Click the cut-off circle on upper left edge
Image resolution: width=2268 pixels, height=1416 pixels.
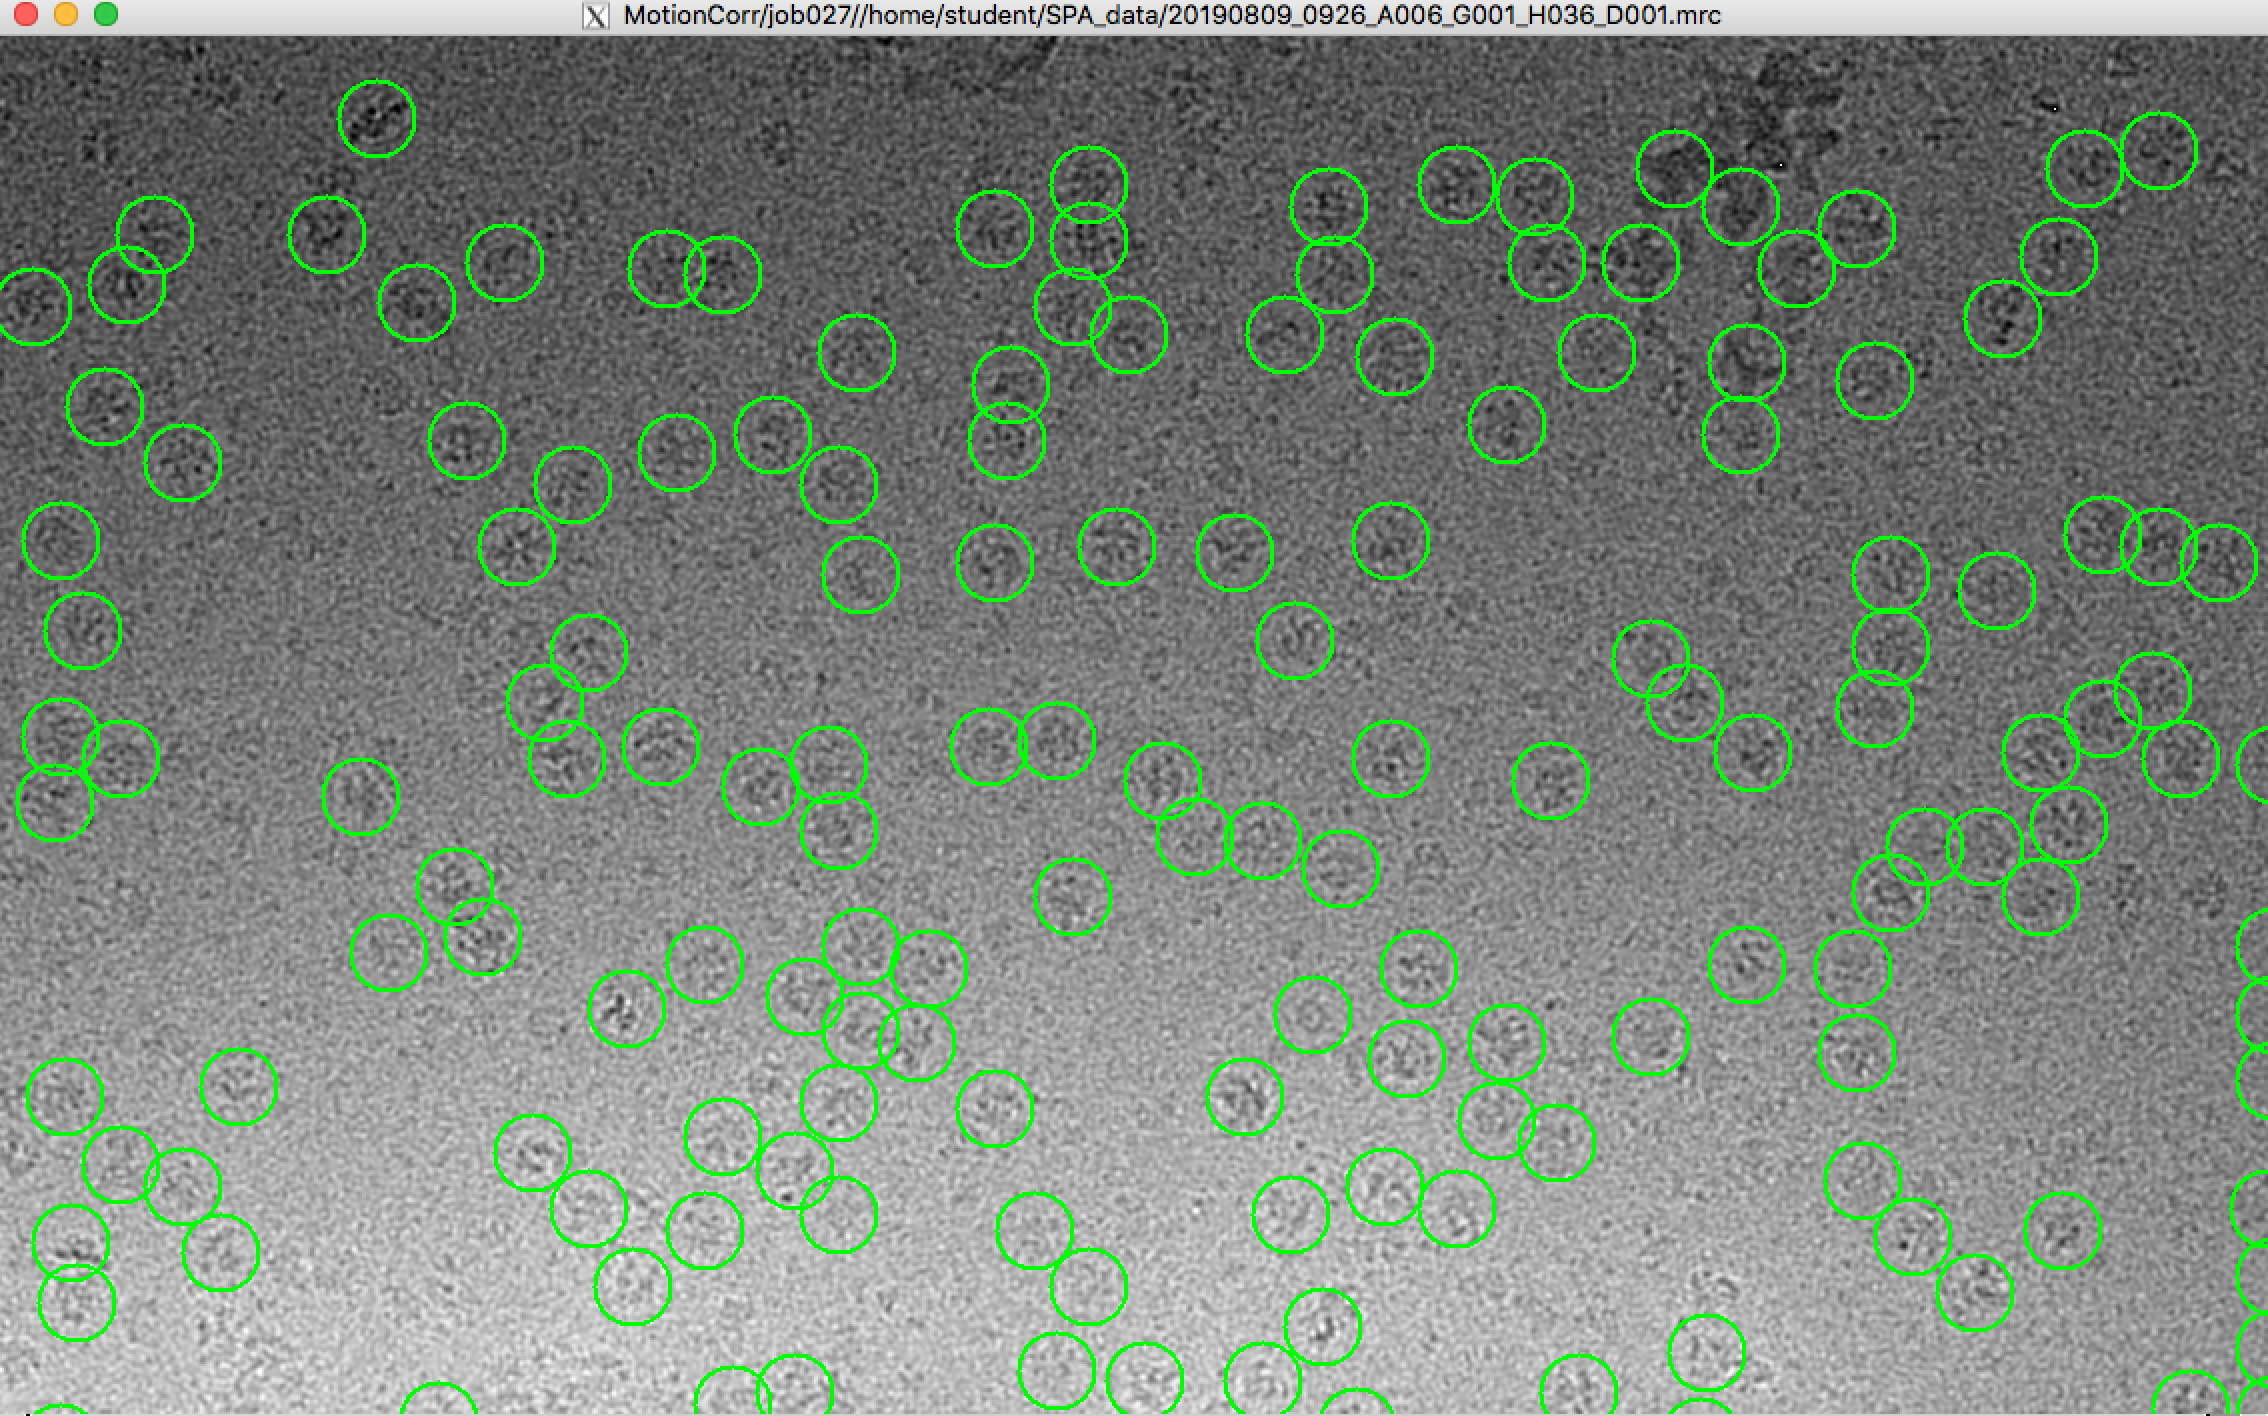click(33, 306)
